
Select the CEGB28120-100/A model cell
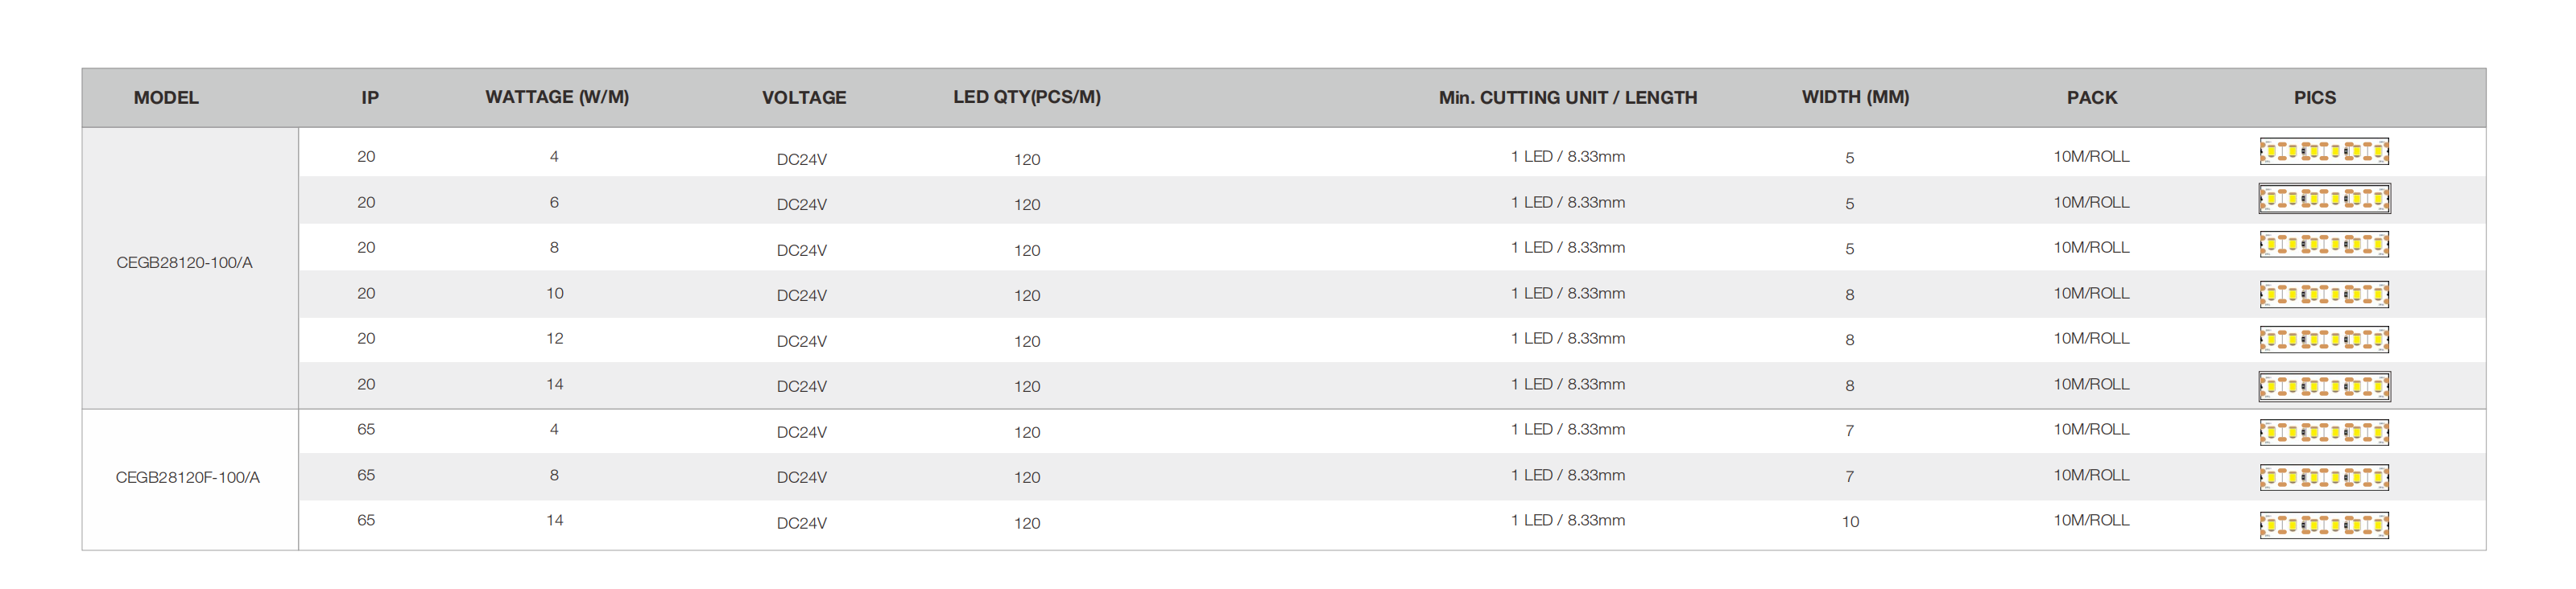point(185,263)
